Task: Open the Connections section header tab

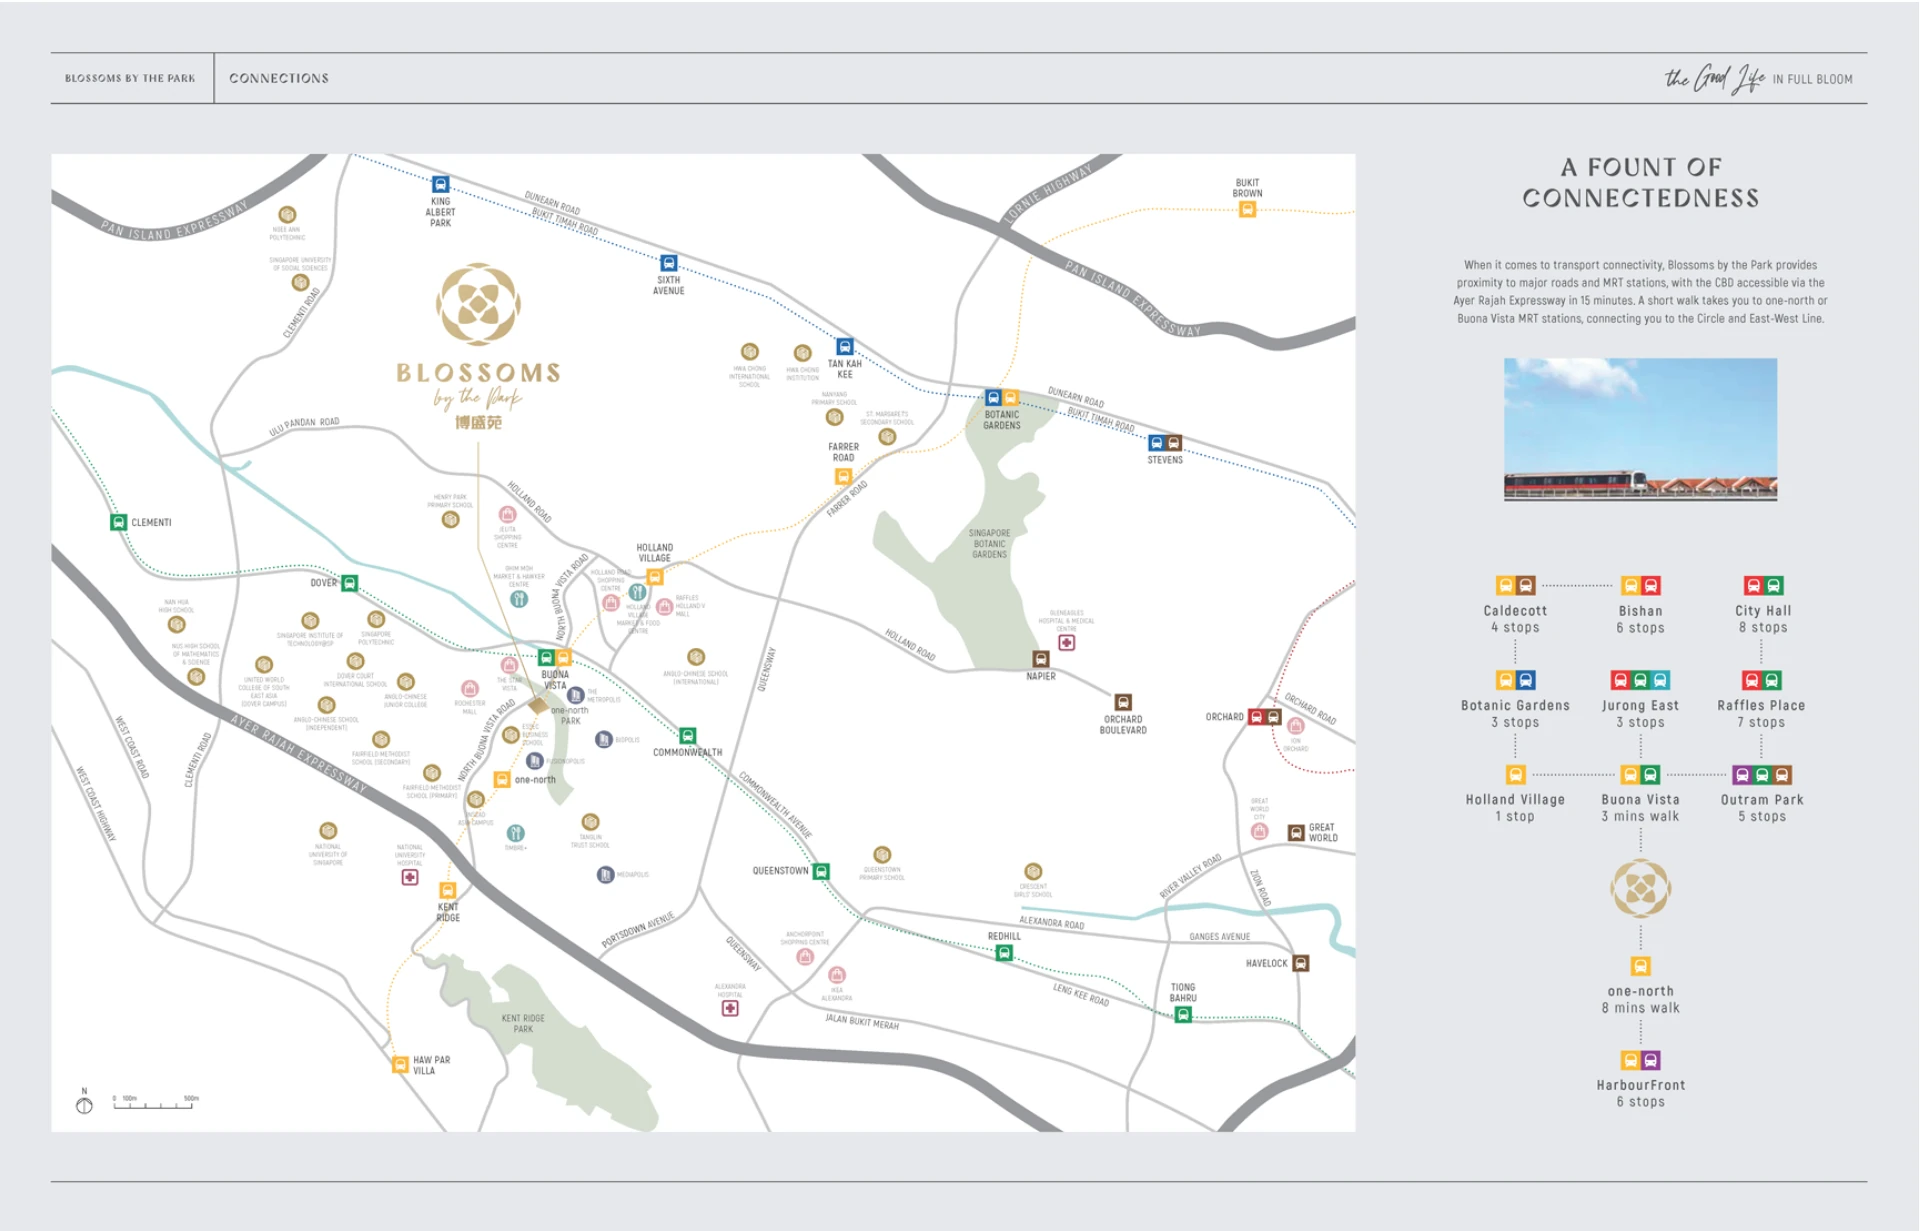Action: (x=279, y=78)
